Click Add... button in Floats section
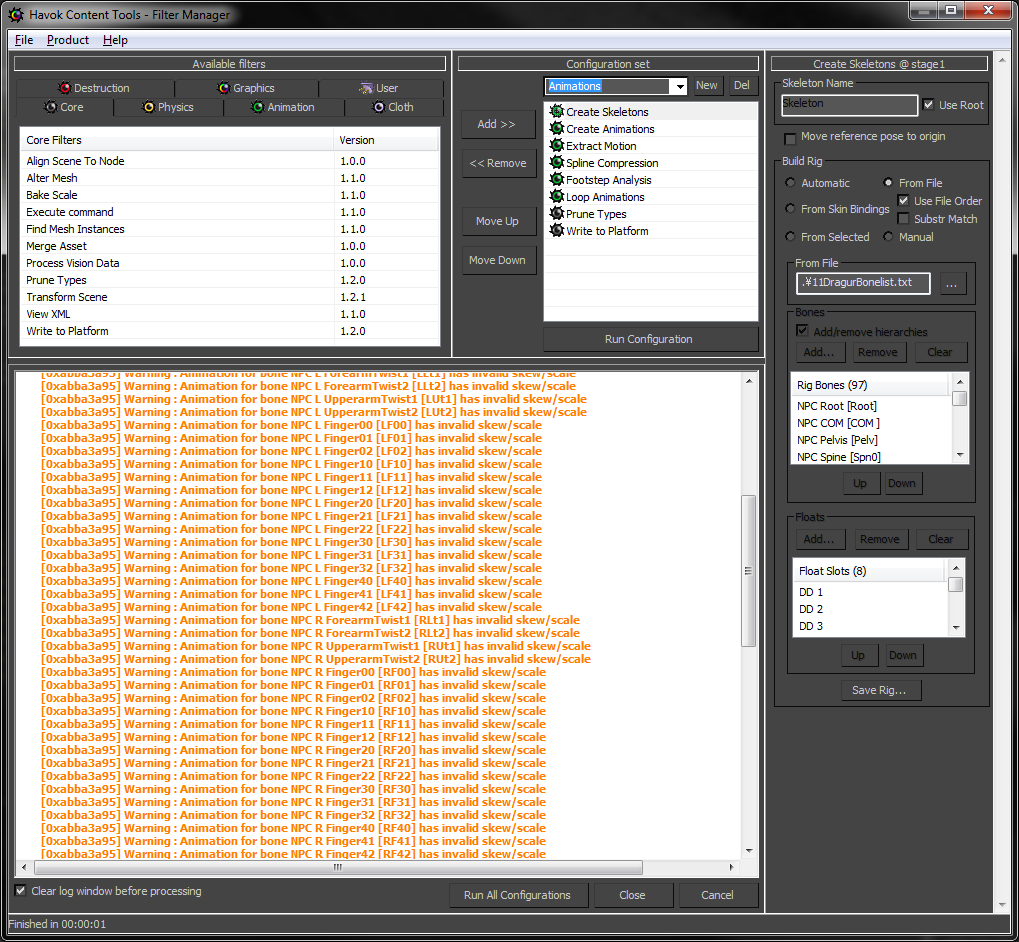Image resolution: width=1019 pixels, height=942 pixels. pos(819,539)
